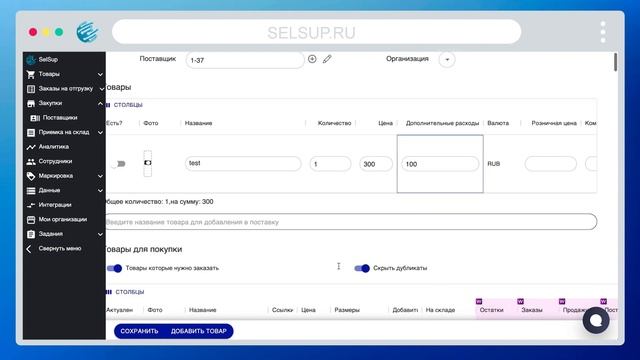Click the Интеграции icon
The width and height of the screenshot is (640, 360).
coord(31,205)
